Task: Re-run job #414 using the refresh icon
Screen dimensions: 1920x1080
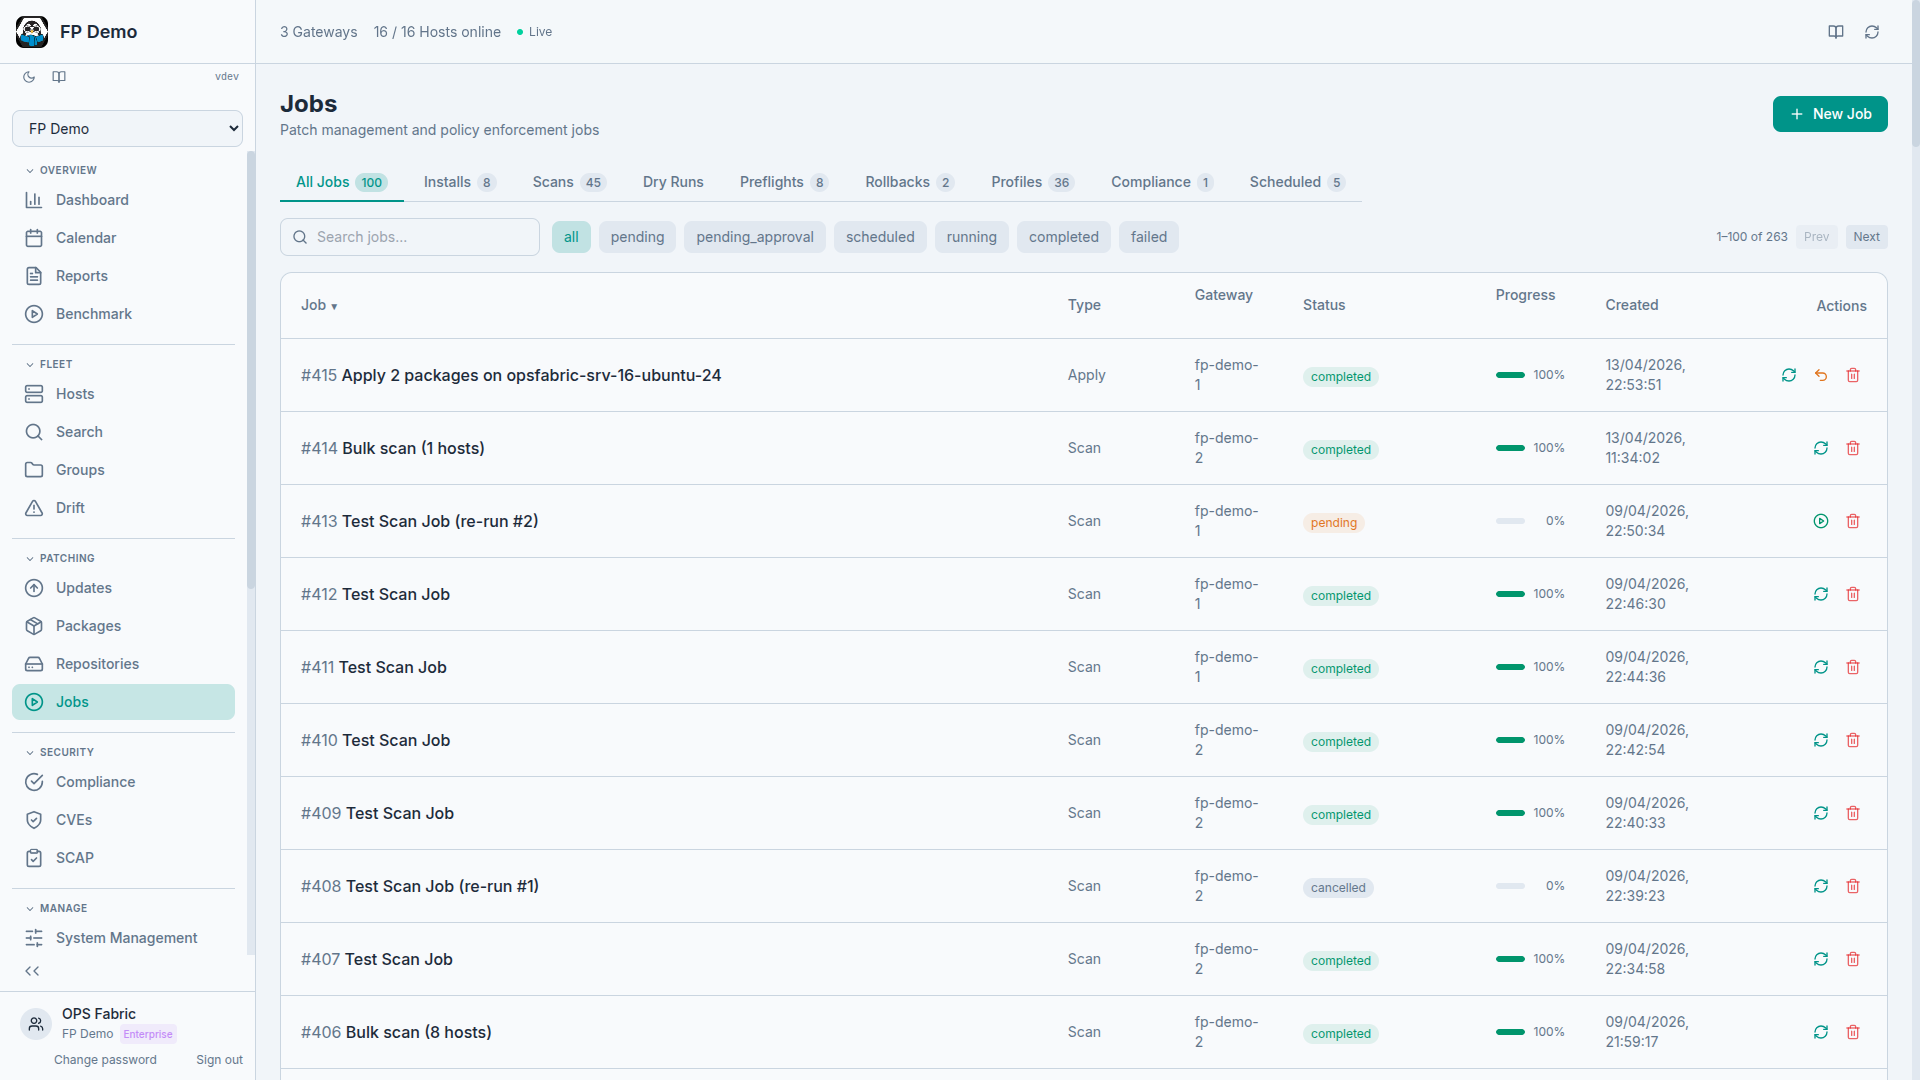Action: 1821,448
